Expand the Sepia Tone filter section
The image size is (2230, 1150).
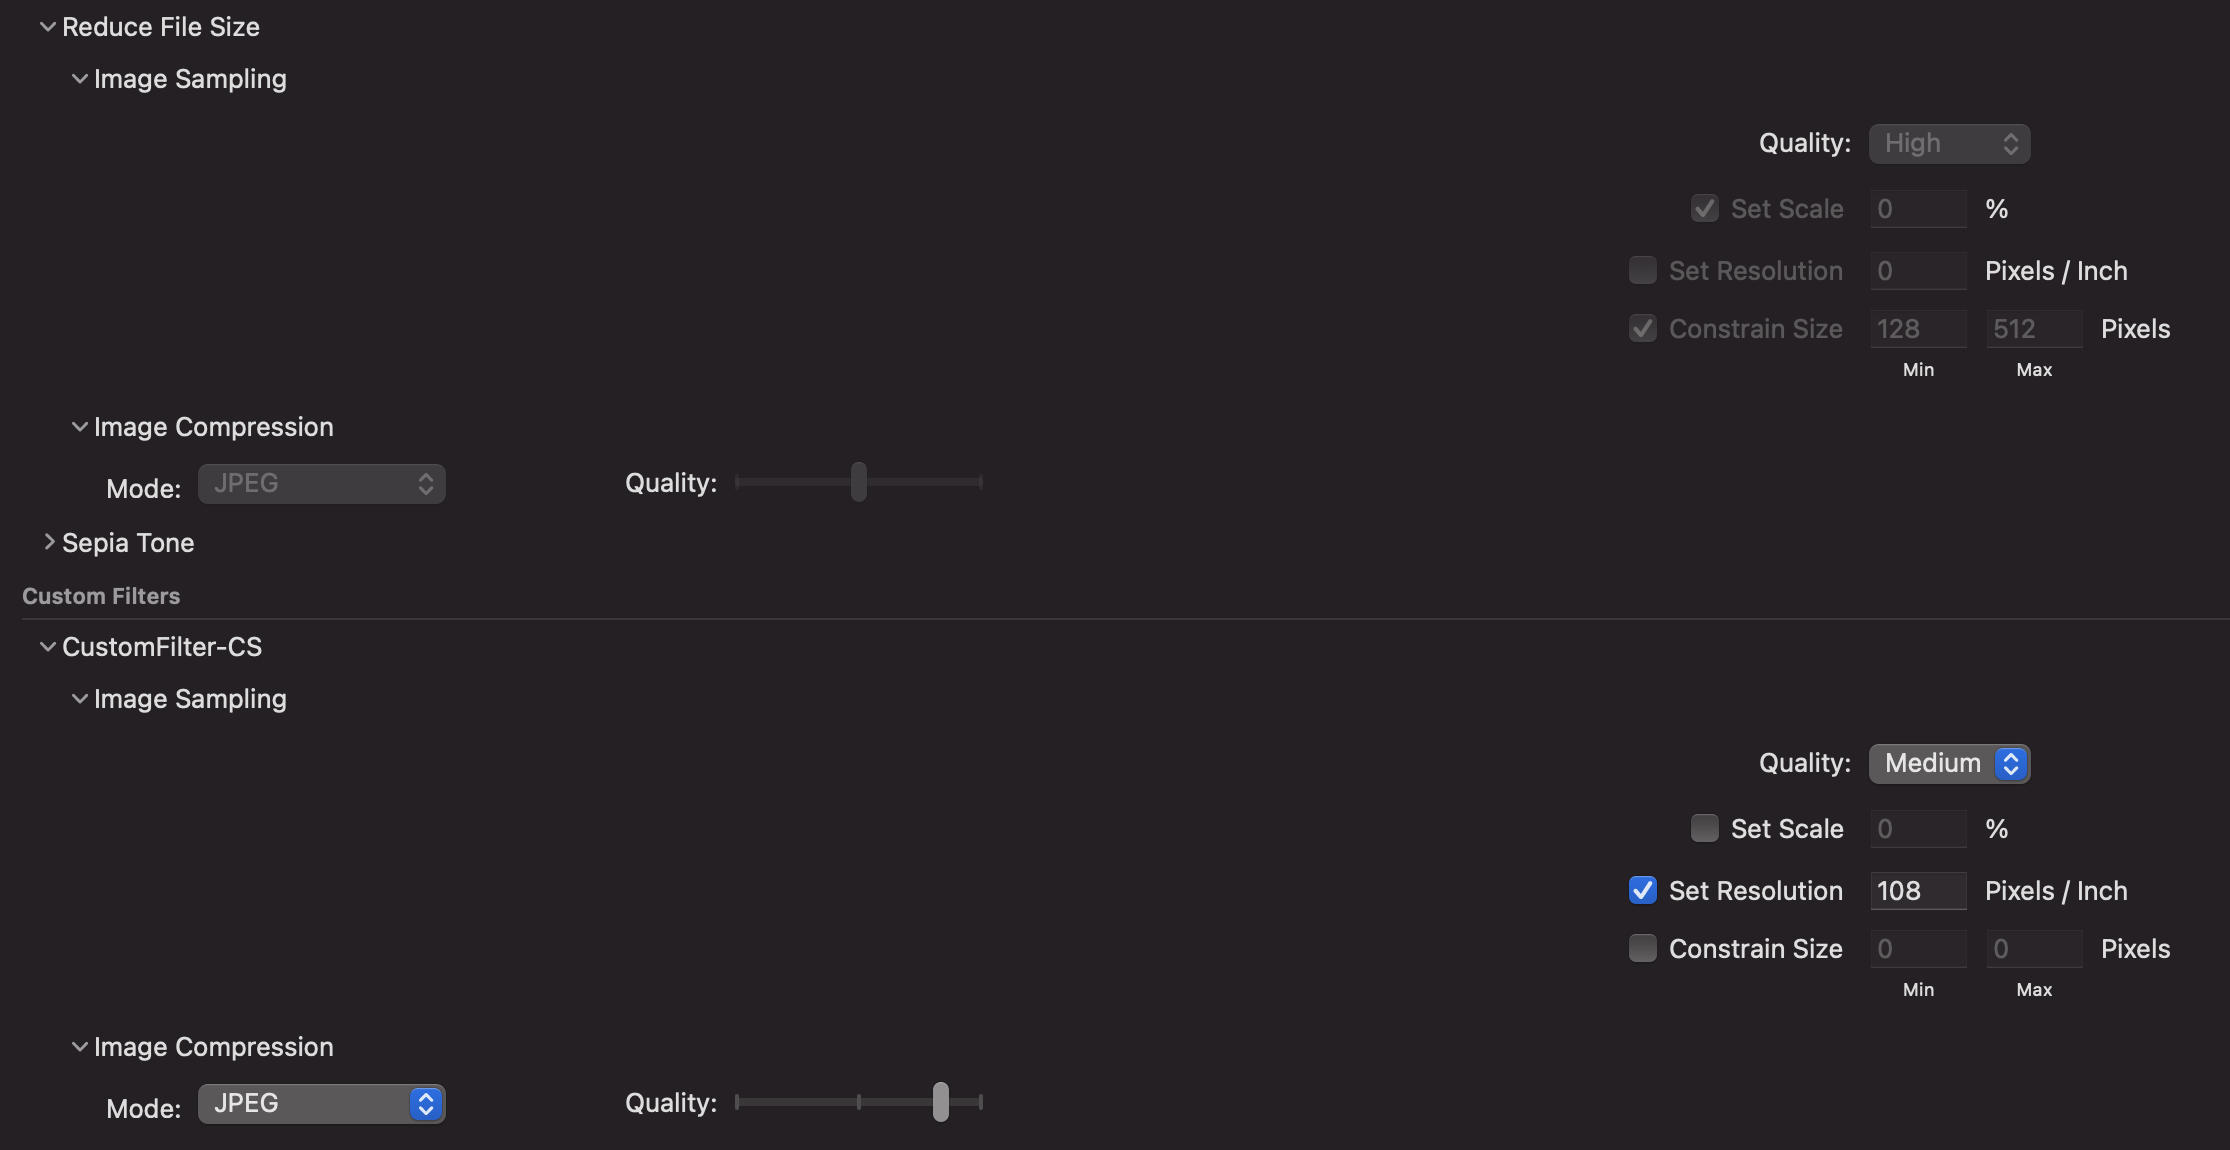coord(45,543)
